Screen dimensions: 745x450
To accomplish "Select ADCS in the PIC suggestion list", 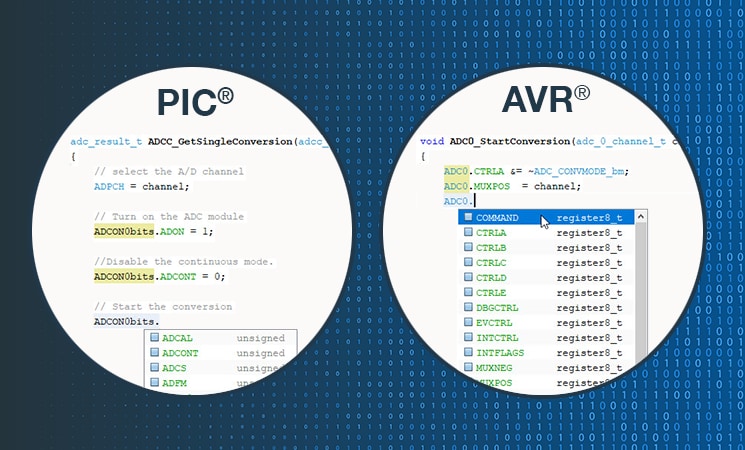I will pyautogui.click(x=174, y=368).
